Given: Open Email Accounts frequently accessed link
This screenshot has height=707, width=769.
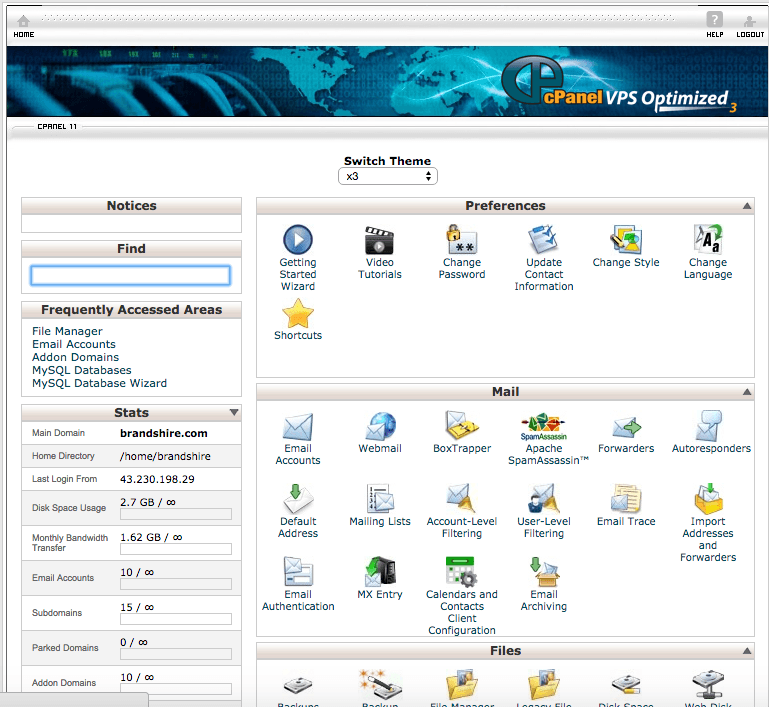Looking at the screenshot, I should (74, 344).
